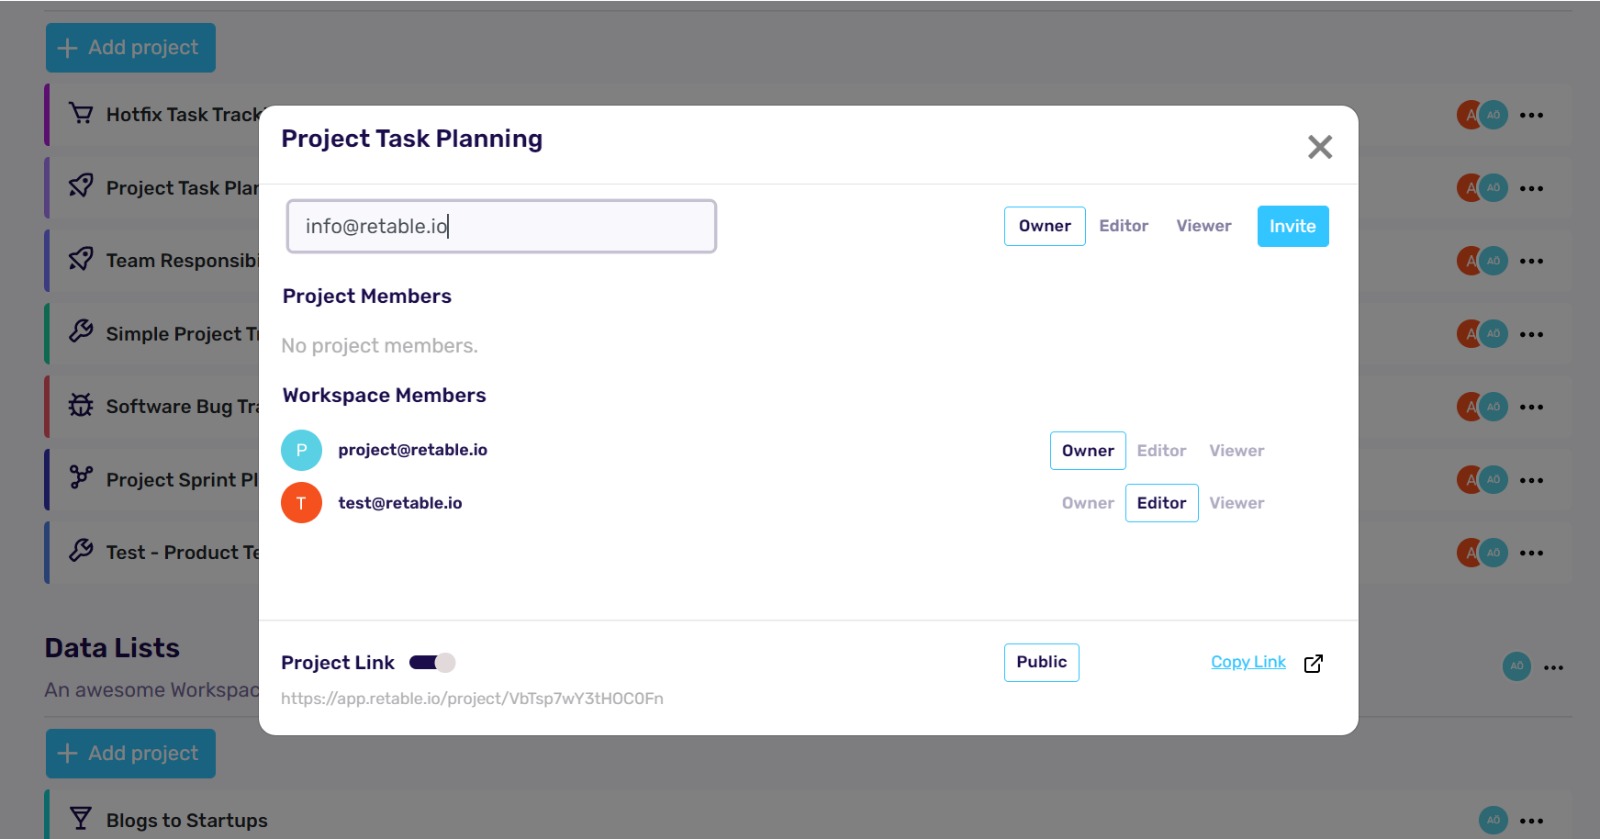The height and width of the screenshot is (839, 1600).
Task: Click the open-in-new-tab icon beside Copy Link
Action: tap(1314, 664)
